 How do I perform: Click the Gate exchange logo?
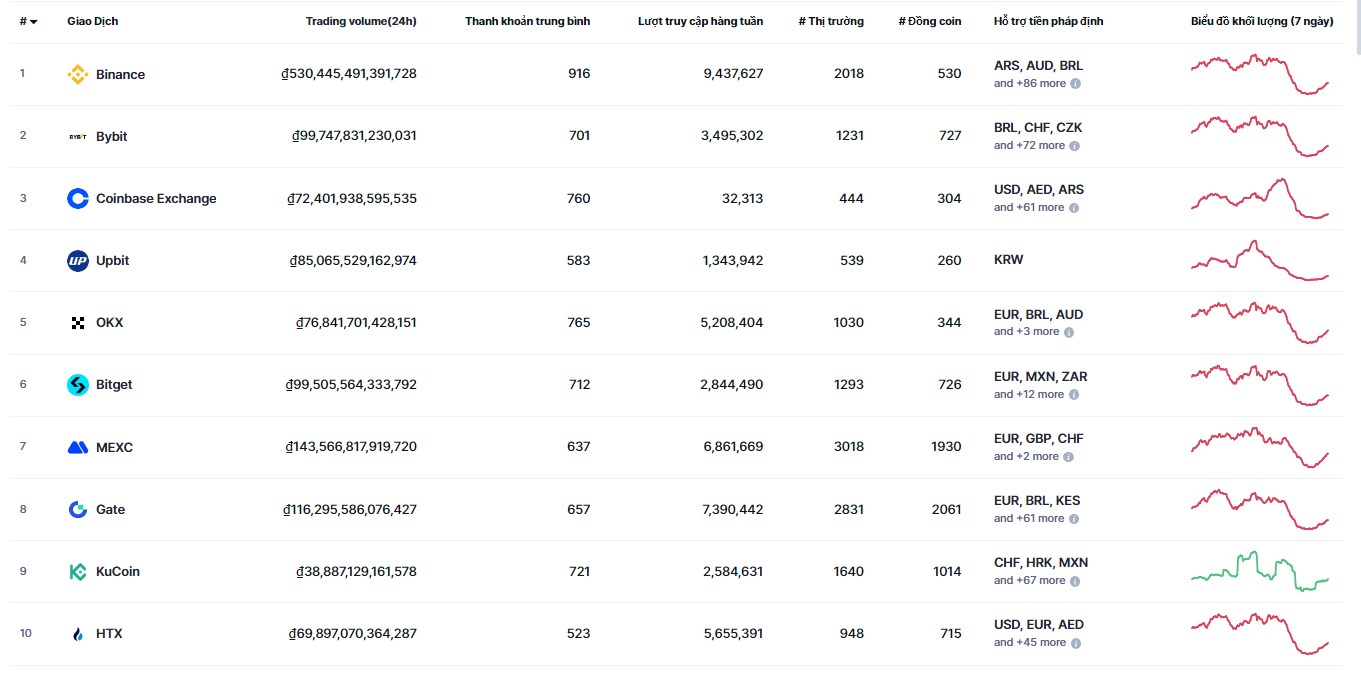pyautogui.click(x=78, y=509)
